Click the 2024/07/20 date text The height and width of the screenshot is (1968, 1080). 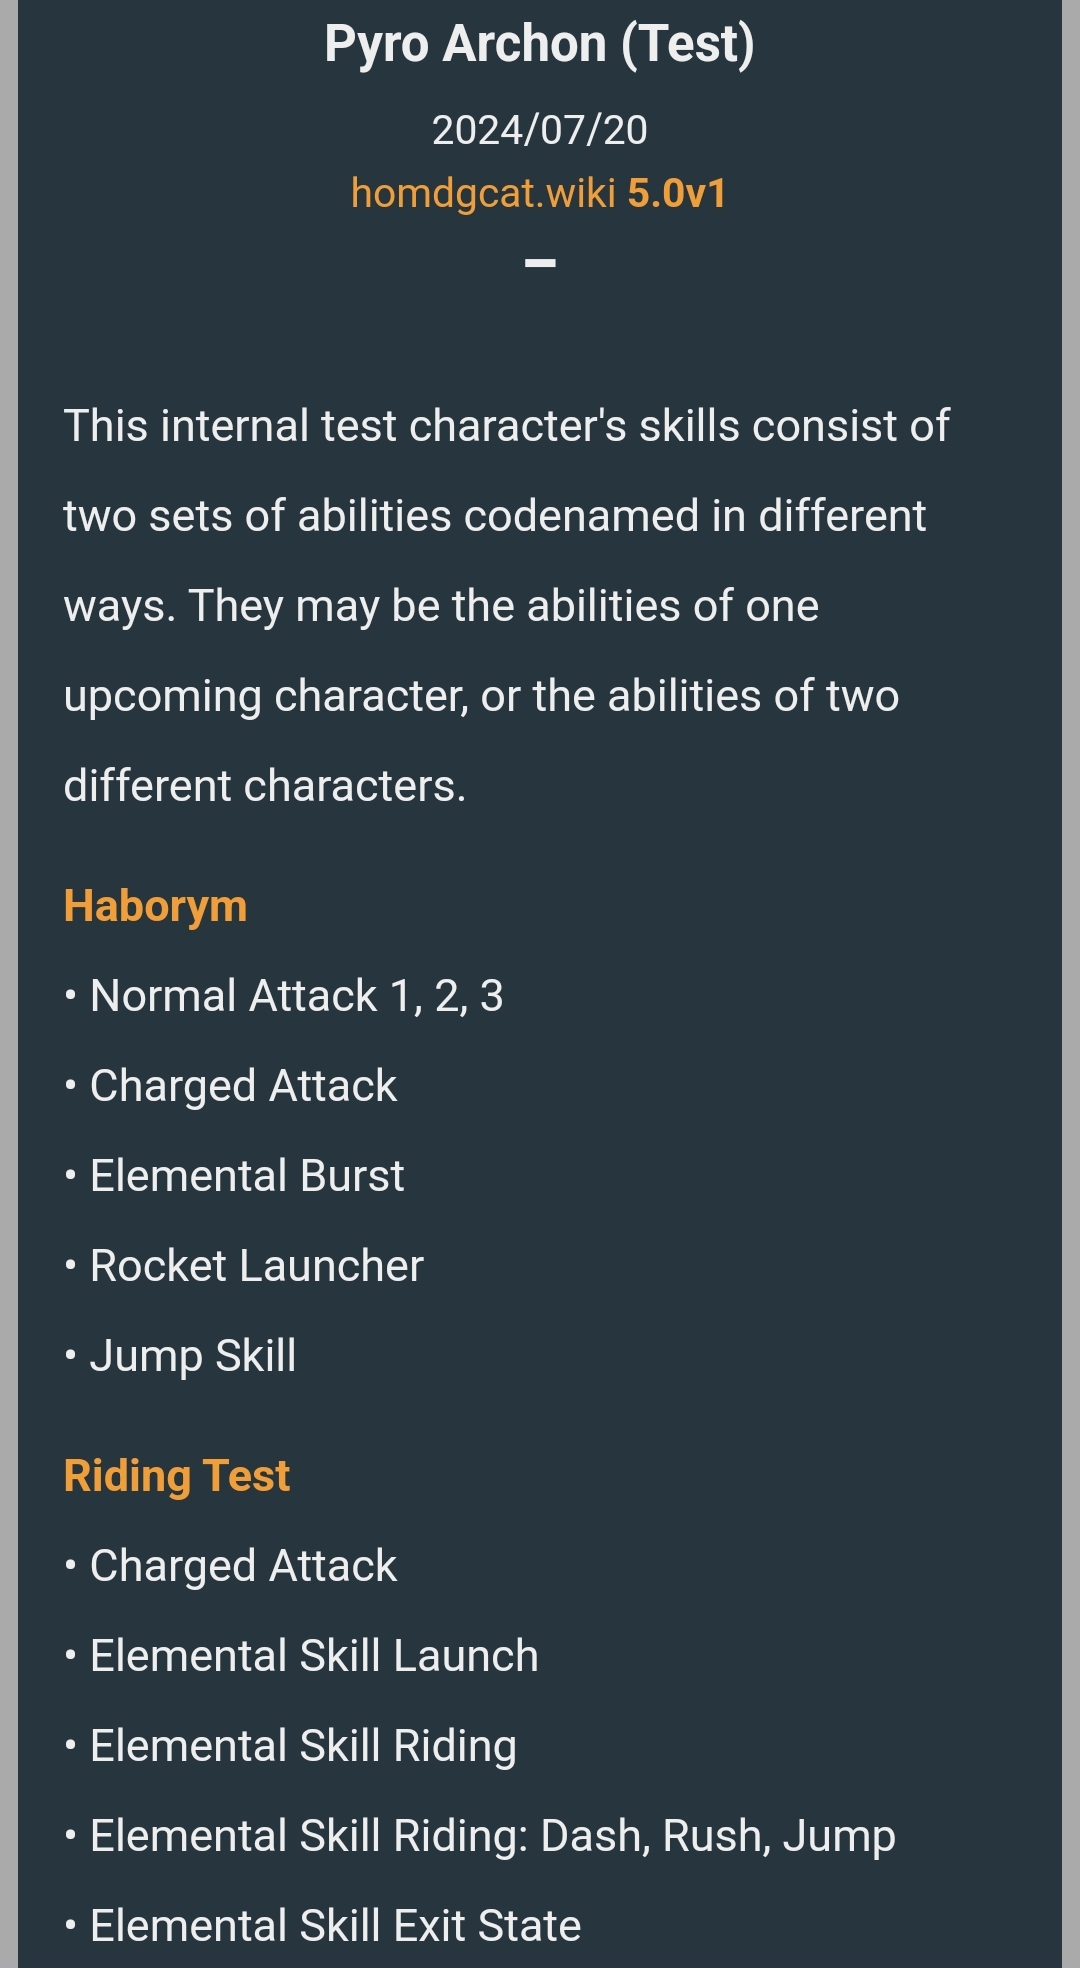pos(540,130)
